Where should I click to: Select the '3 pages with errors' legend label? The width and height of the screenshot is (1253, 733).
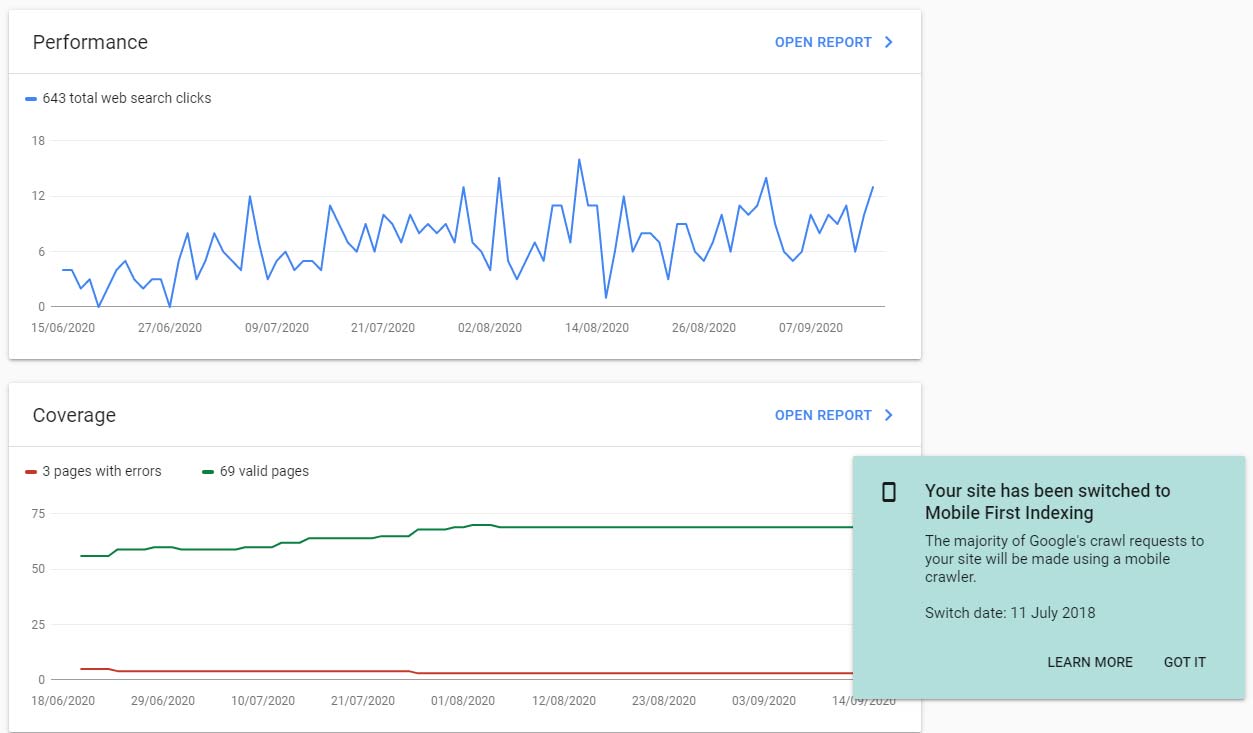click(101, 471)
